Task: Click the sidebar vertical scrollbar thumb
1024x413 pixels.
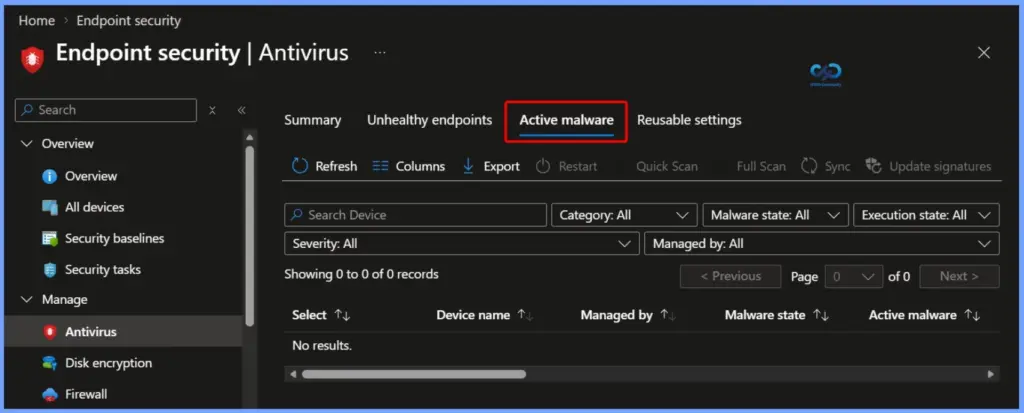Action: click(x=249, y=235)
